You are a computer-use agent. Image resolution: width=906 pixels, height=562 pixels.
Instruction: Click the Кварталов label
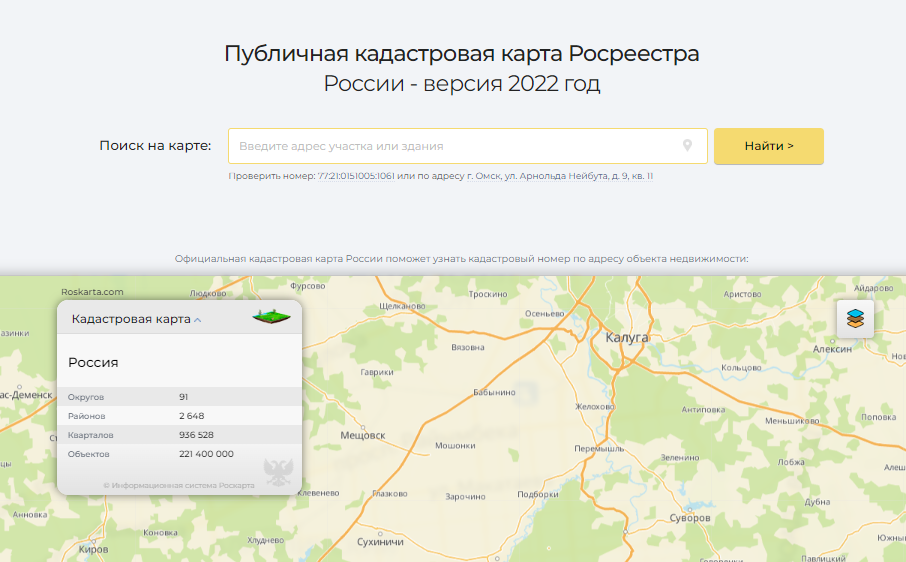[91, 435]
